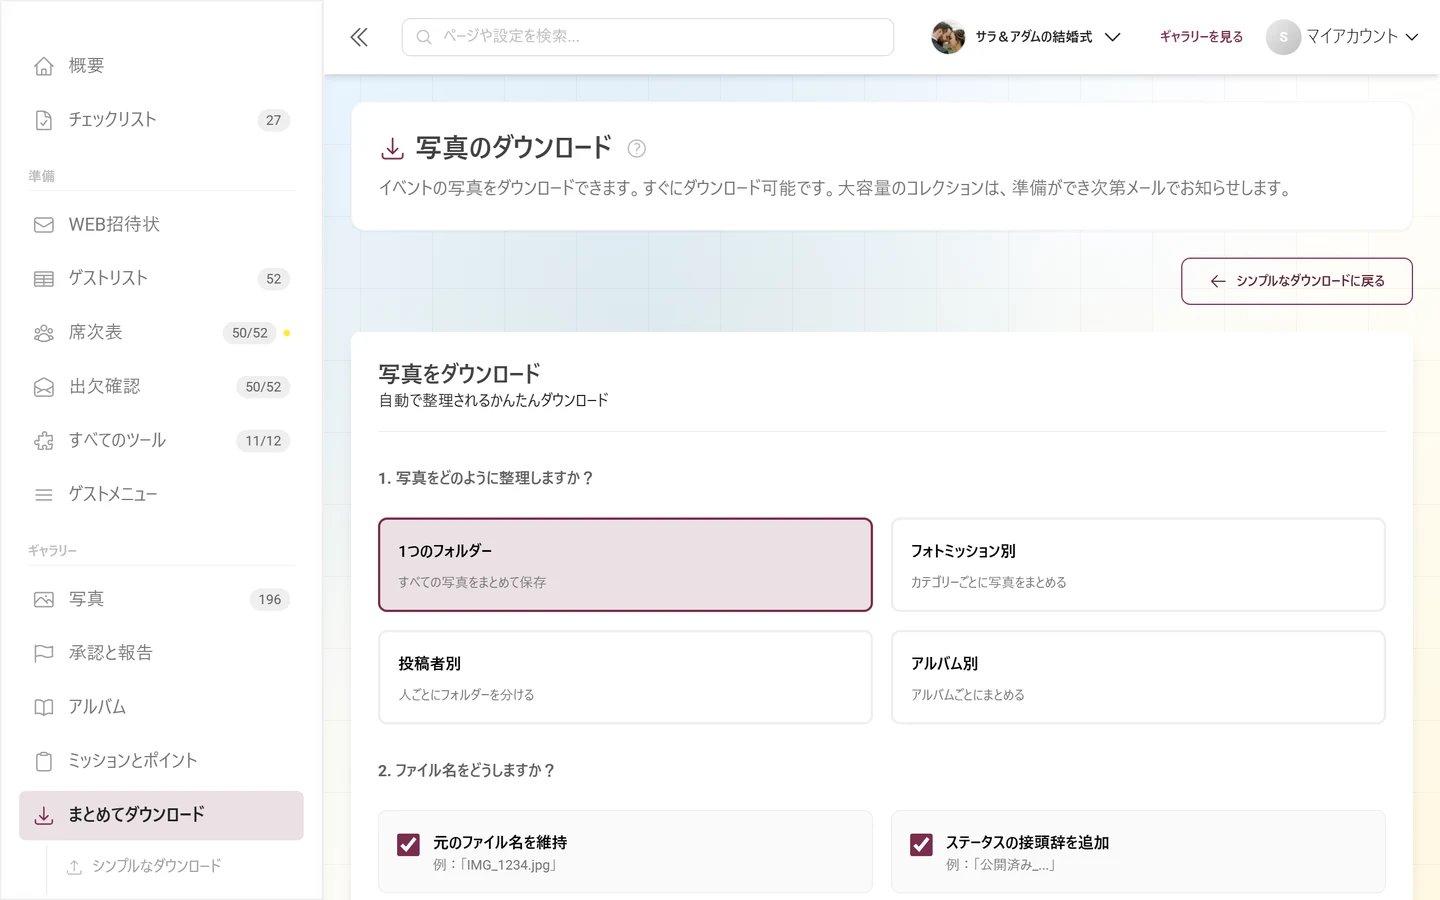Click the 11/12 badge beside すべてのツール

pyautogui.click(x=263, y=441)
